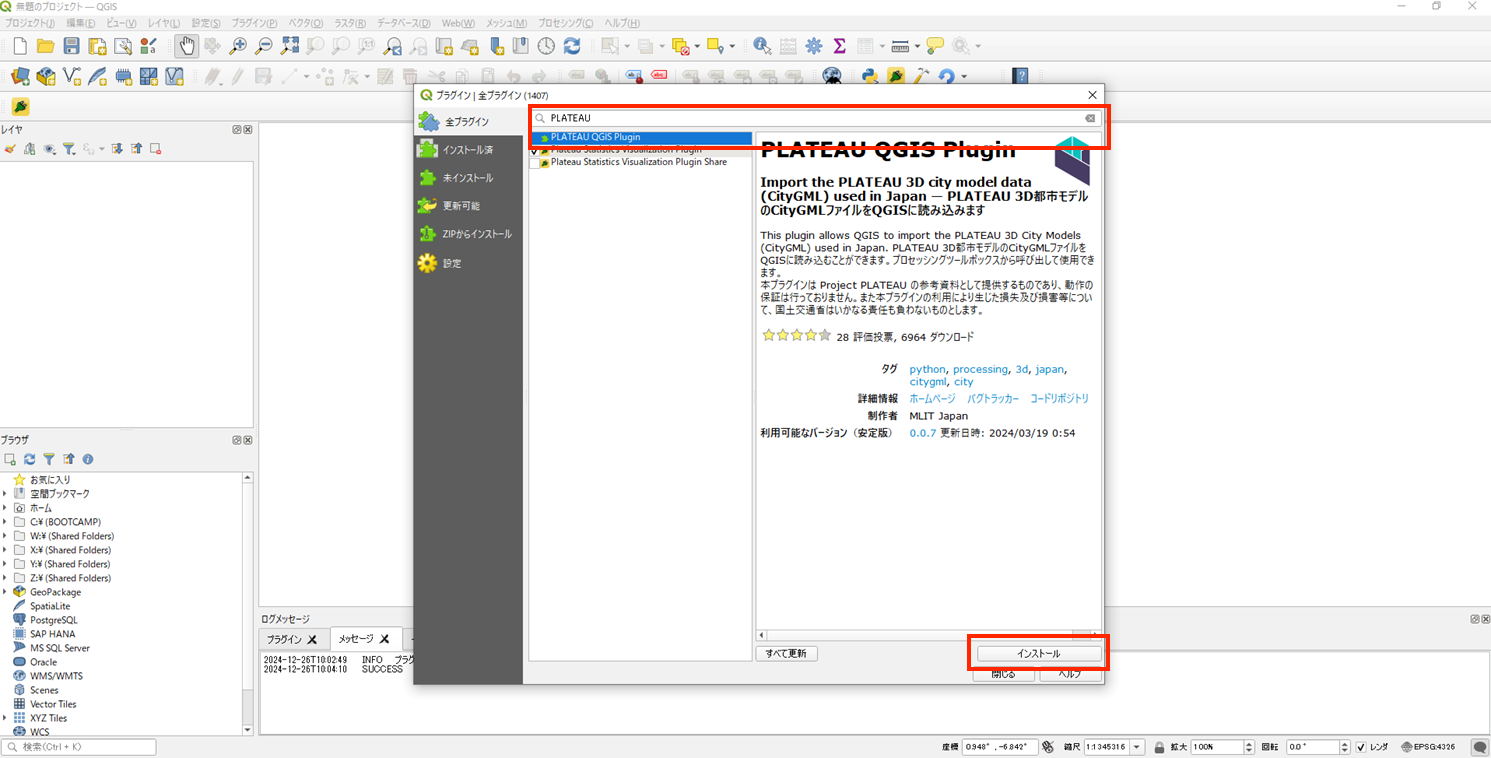The width and height of the screenshot is (1491, 758).
Task: Open the Installed plugins section in sidebar
Action: pos(468,150)
